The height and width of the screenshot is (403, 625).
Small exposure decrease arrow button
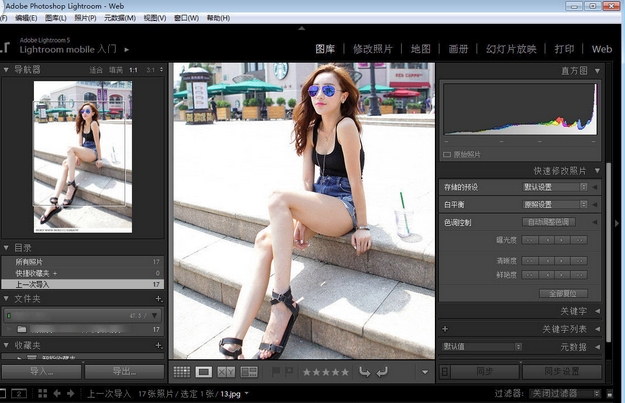(546, 240)
